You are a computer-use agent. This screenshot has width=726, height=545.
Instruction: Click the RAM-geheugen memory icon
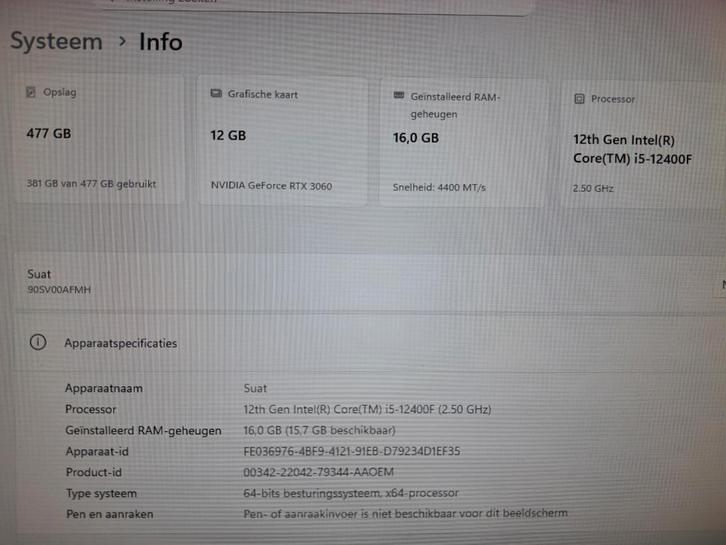click(x=399, y=95)
